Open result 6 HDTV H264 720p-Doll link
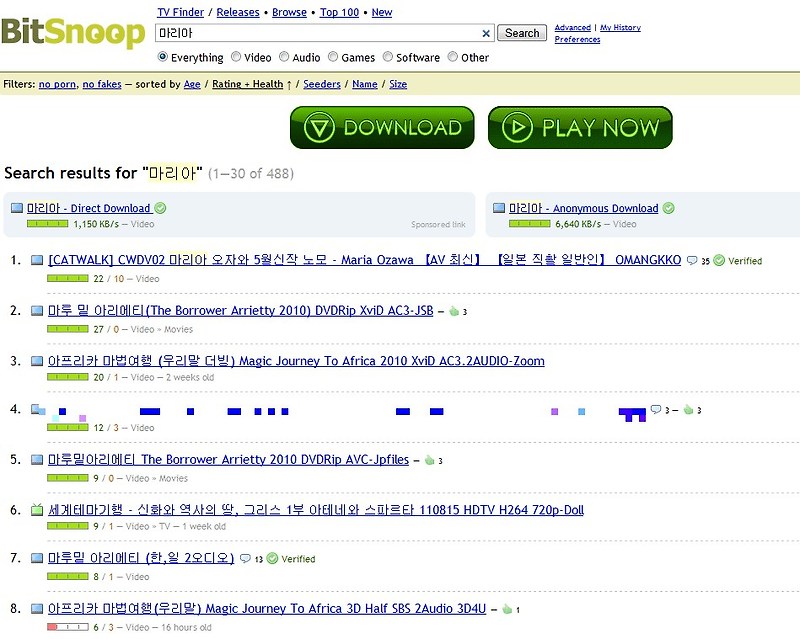The width and height of the screenshot is (800, 639). [x=316, y=509]
